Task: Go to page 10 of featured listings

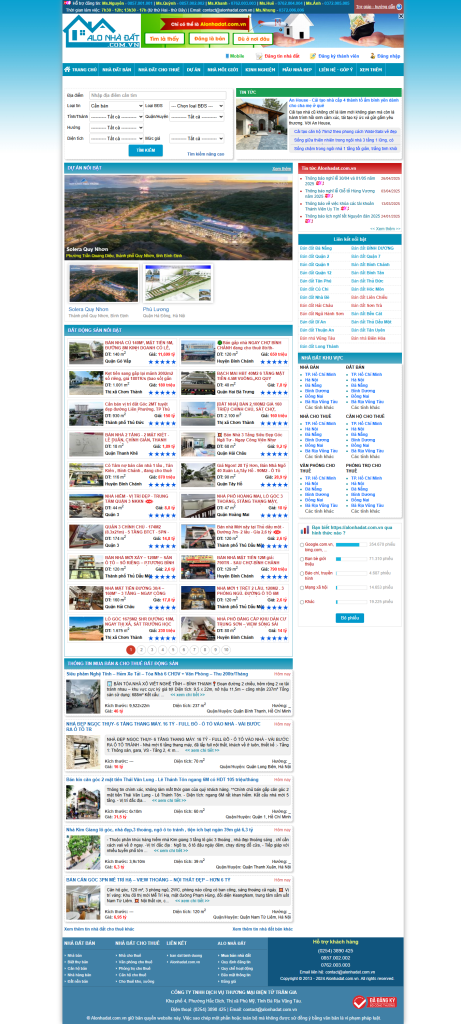Action: 226,650
